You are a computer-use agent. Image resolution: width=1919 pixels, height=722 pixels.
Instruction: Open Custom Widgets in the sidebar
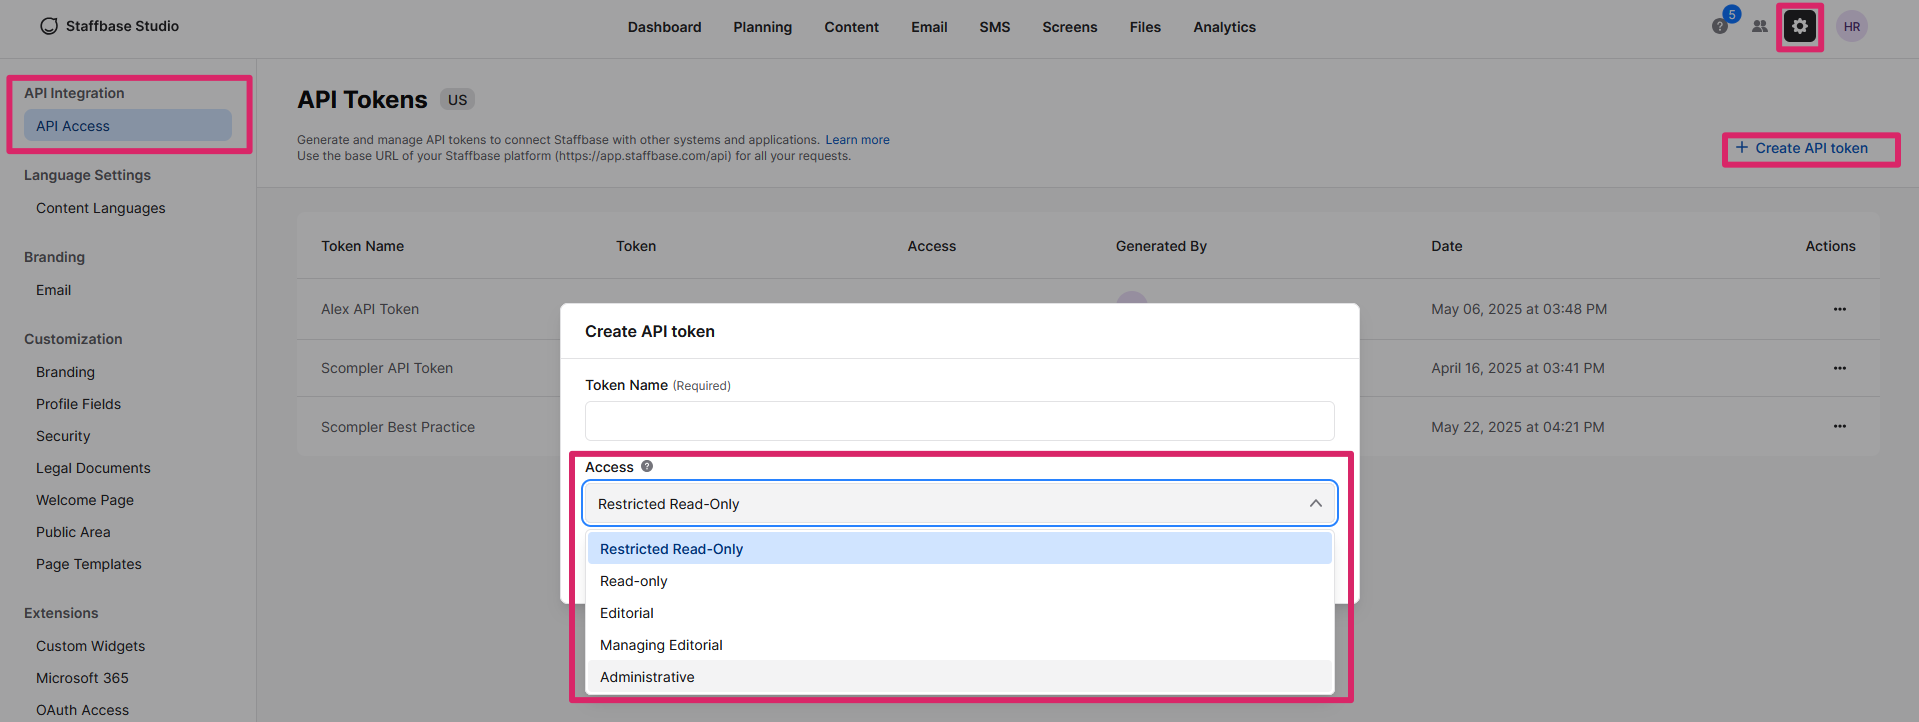coord(91,646)
